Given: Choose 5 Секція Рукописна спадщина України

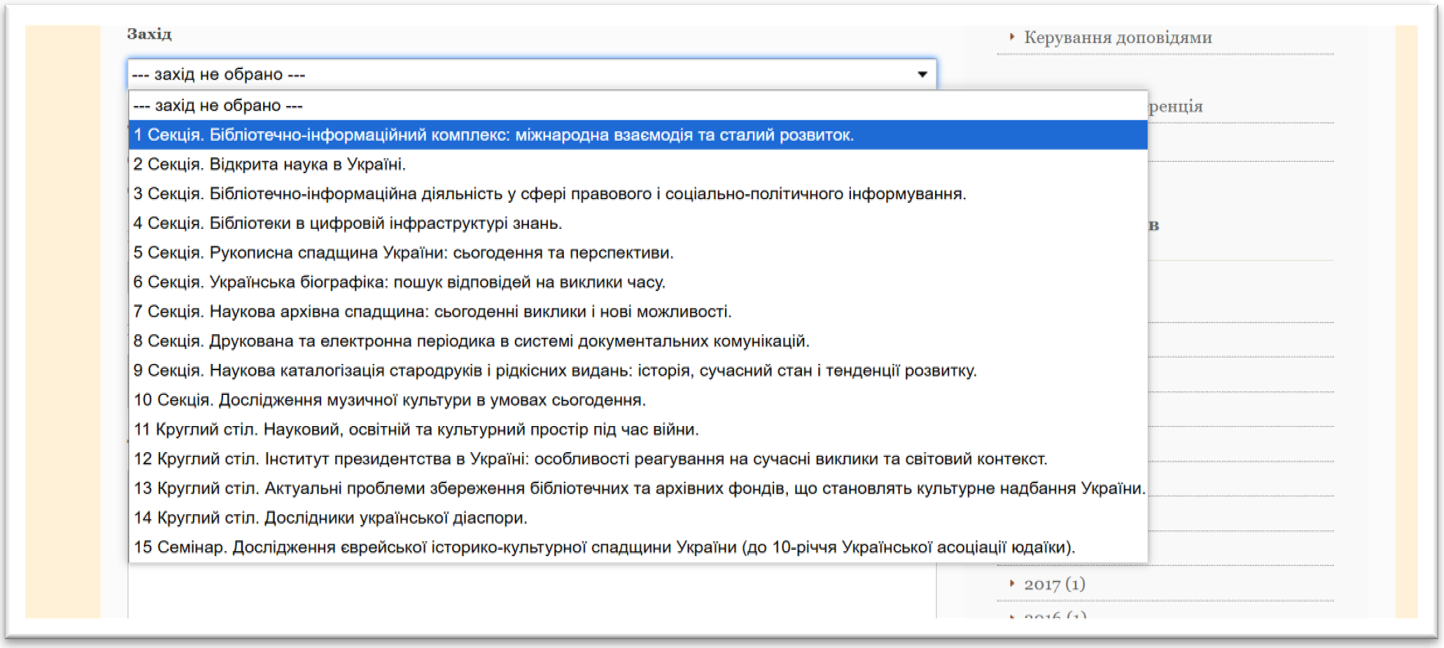Looking at the screenshot, I should coord(403,253).
